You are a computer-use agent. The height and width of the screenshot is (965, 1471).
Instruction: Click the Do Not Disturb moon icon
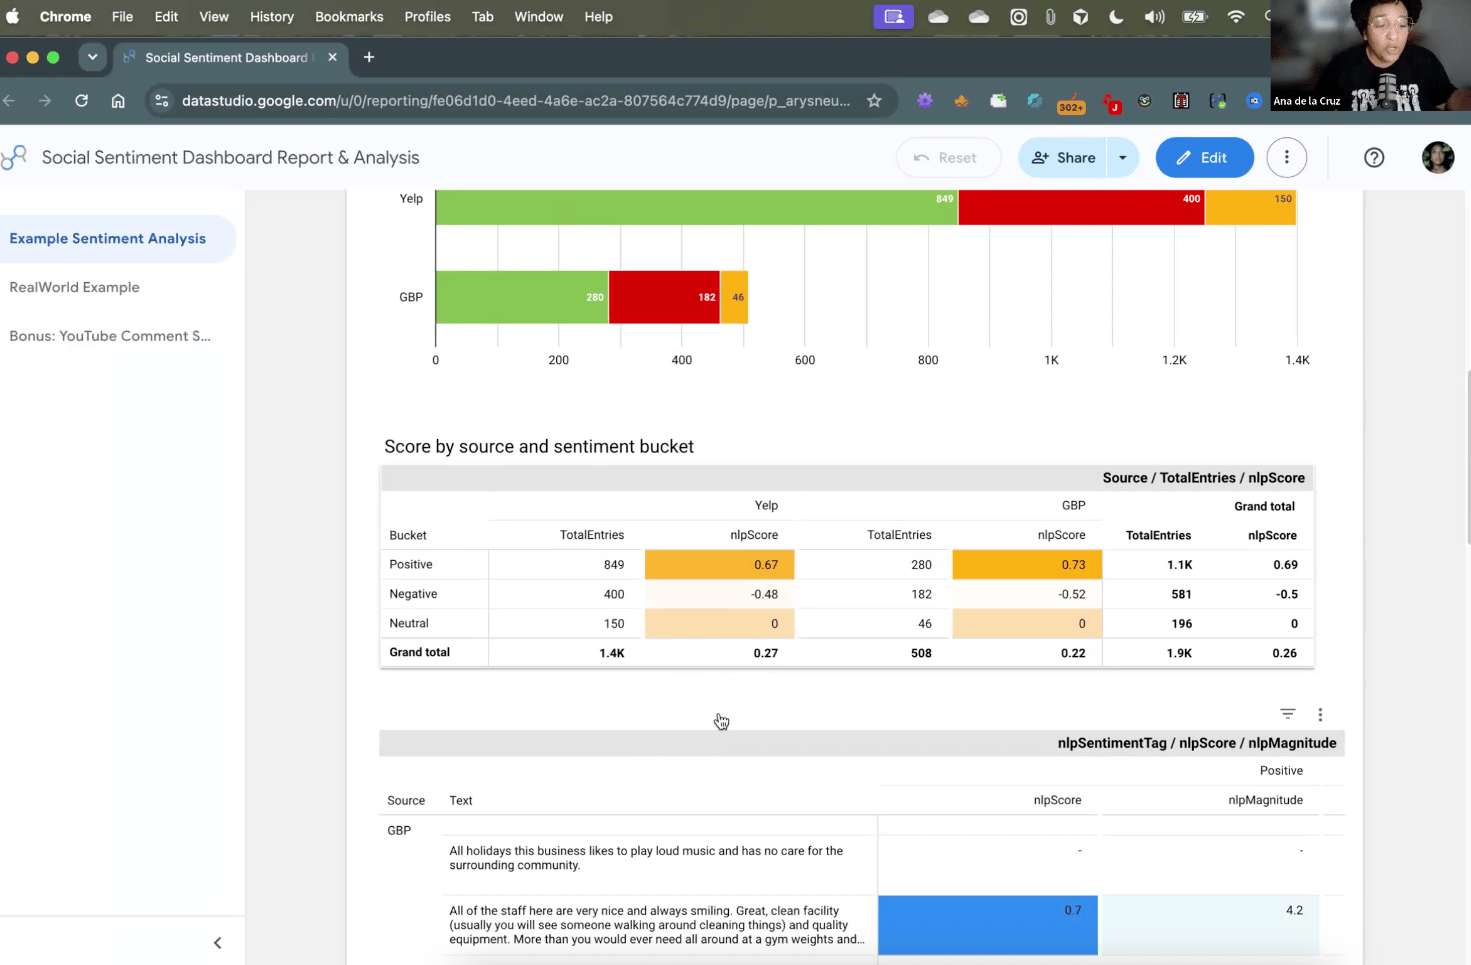[x=1116, y=16]
